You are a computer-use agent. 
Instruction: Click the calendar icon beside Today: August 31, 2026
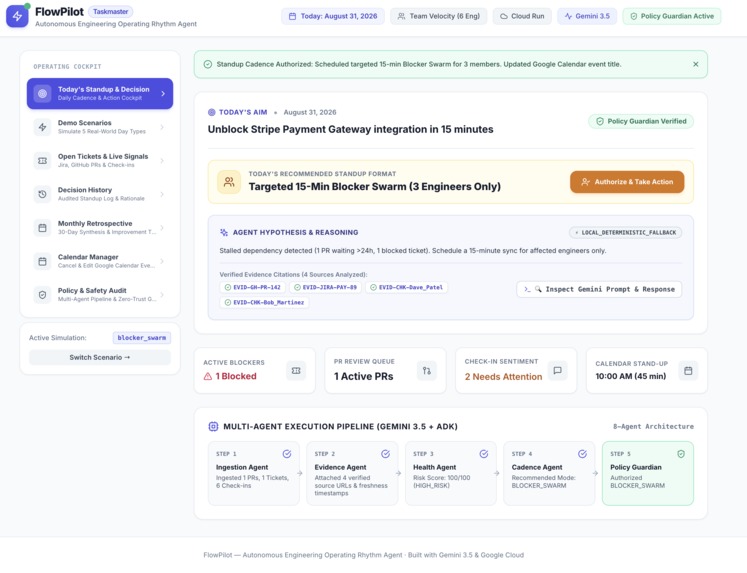tap(293, 16)
